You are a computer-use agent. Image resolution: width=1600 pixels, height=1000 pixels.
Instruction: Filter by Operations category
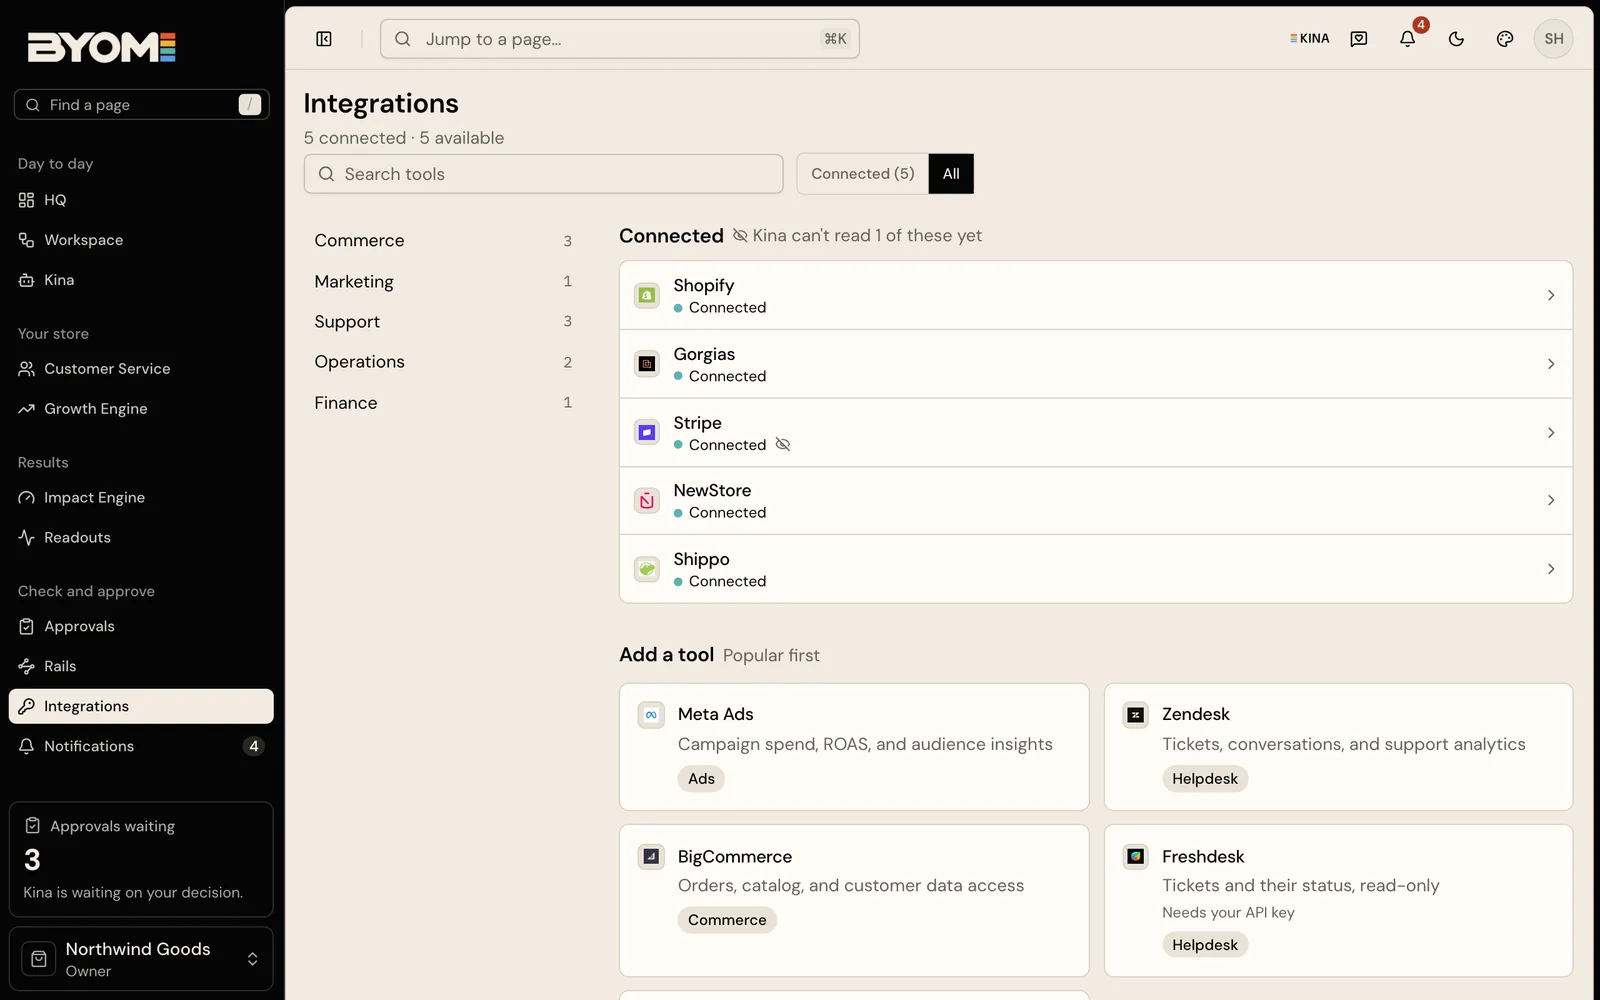(443, 362)
